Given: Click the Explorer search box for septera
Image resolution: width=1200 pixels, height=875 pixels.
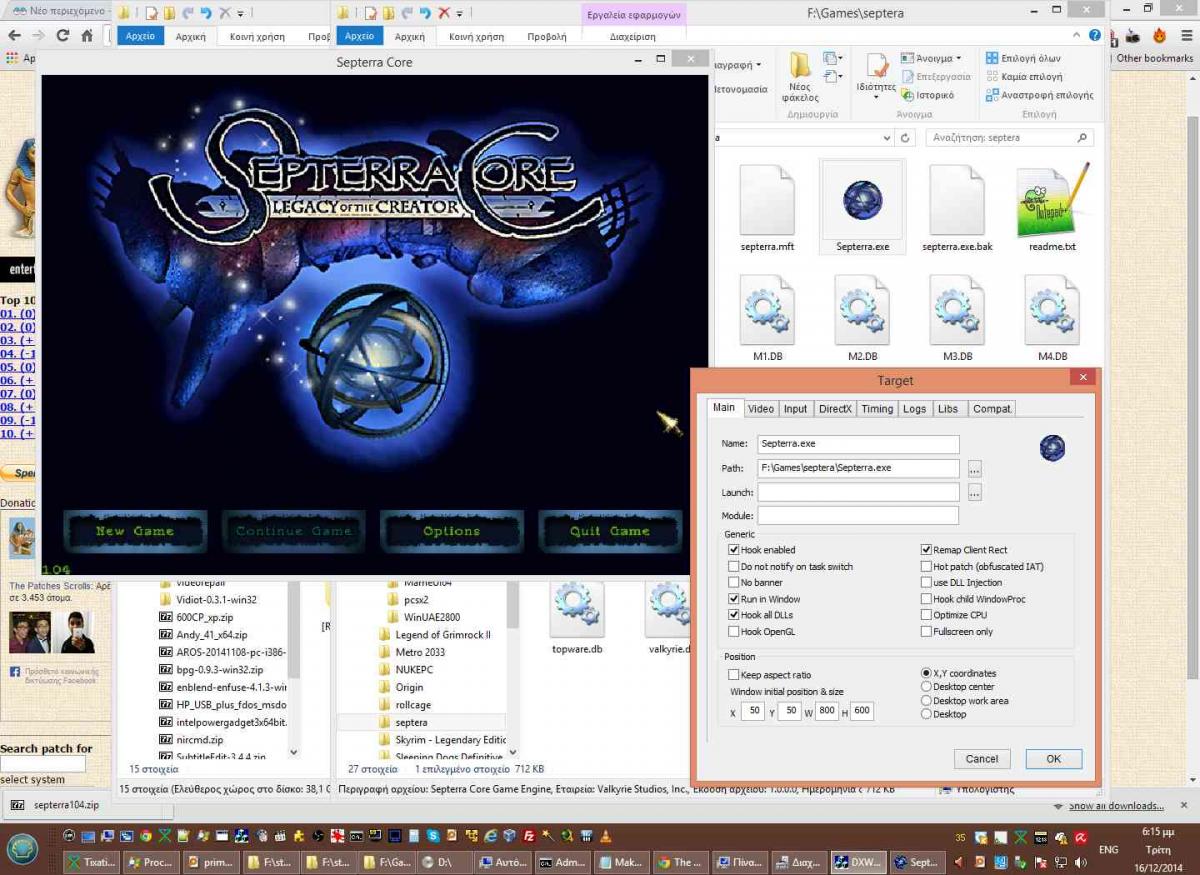Looking at the screenshot, I should (x=1009, y=138).
